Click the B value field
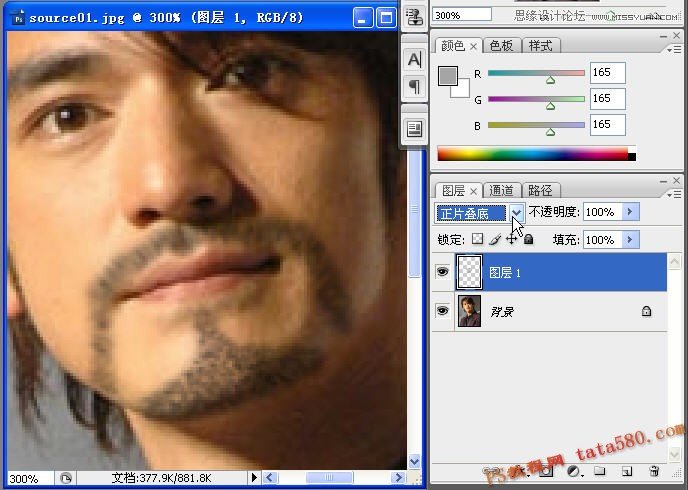This screenshot has width=688, height=490. 607,125
